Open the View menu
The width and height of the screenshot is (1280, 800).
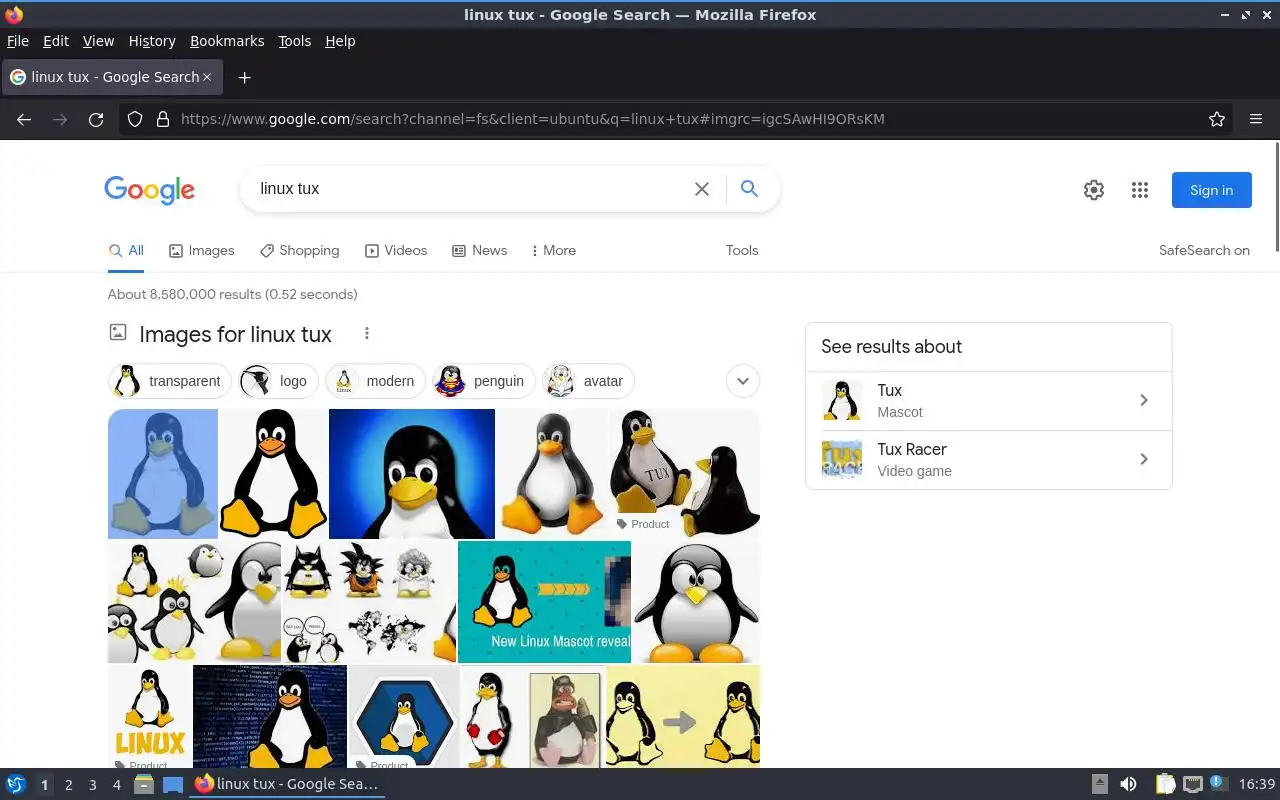(98, 41)
